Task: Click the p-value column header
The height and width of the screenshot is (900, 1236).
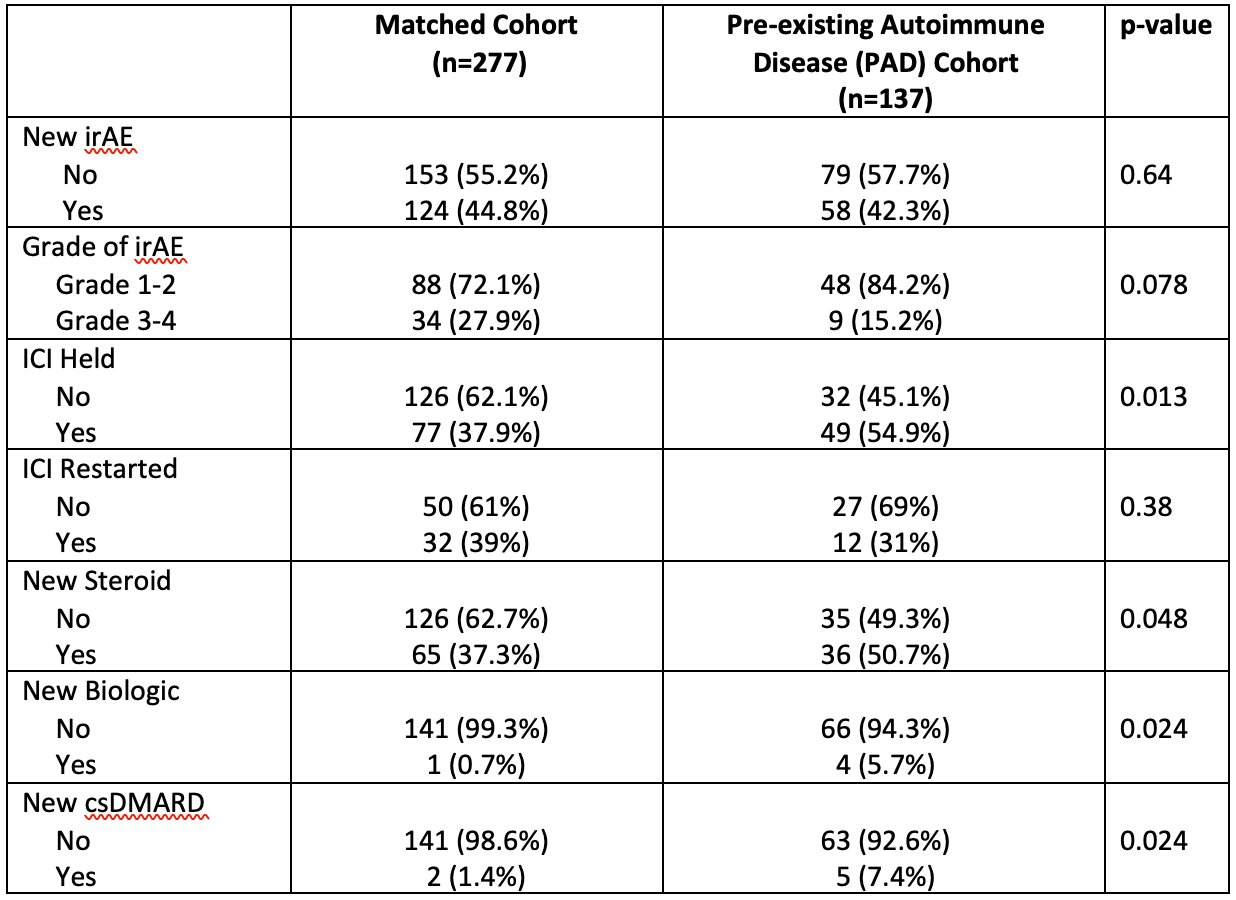Action: 1165,26
